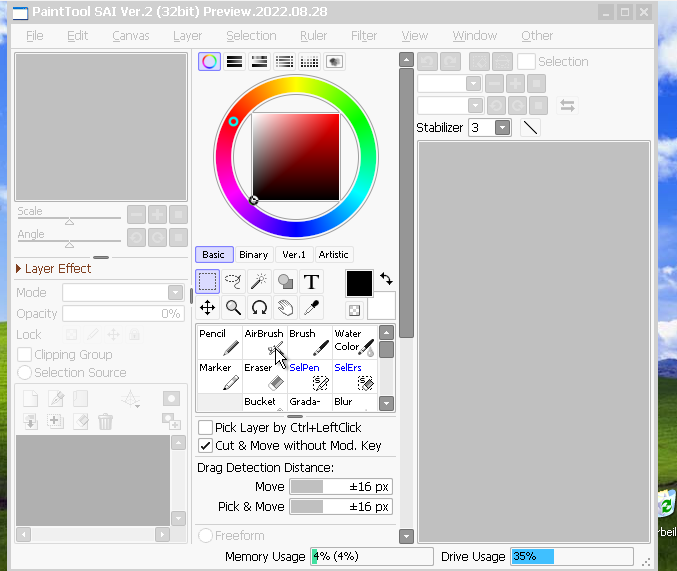This screenshot has width=677, height=571.
Task: Toggle the transparent color icon
Action: point(354,310)
